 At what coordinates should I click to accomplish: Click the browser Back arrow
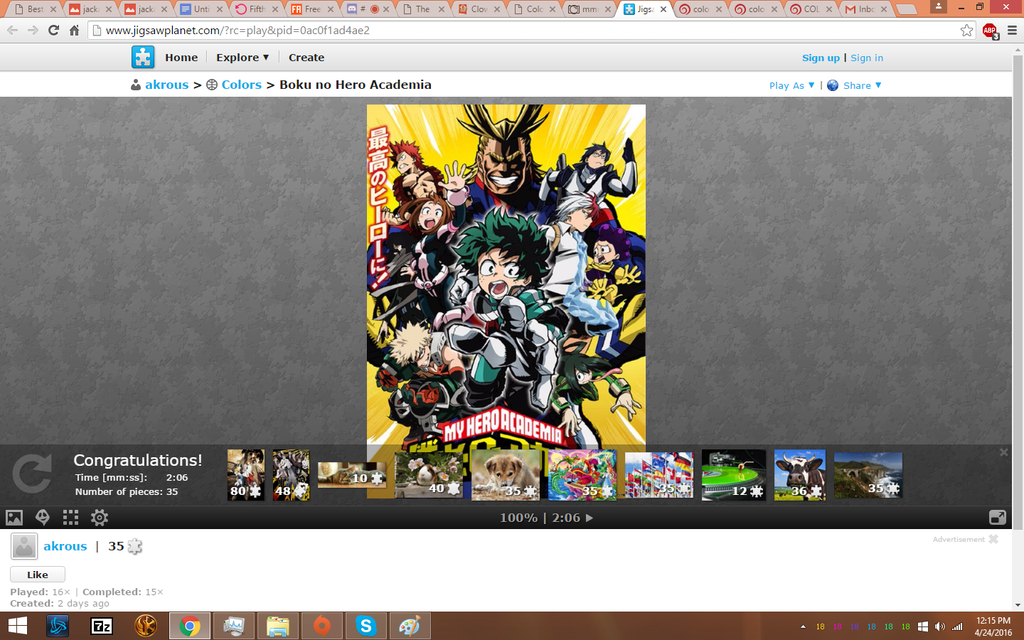[x=12, y=30]
